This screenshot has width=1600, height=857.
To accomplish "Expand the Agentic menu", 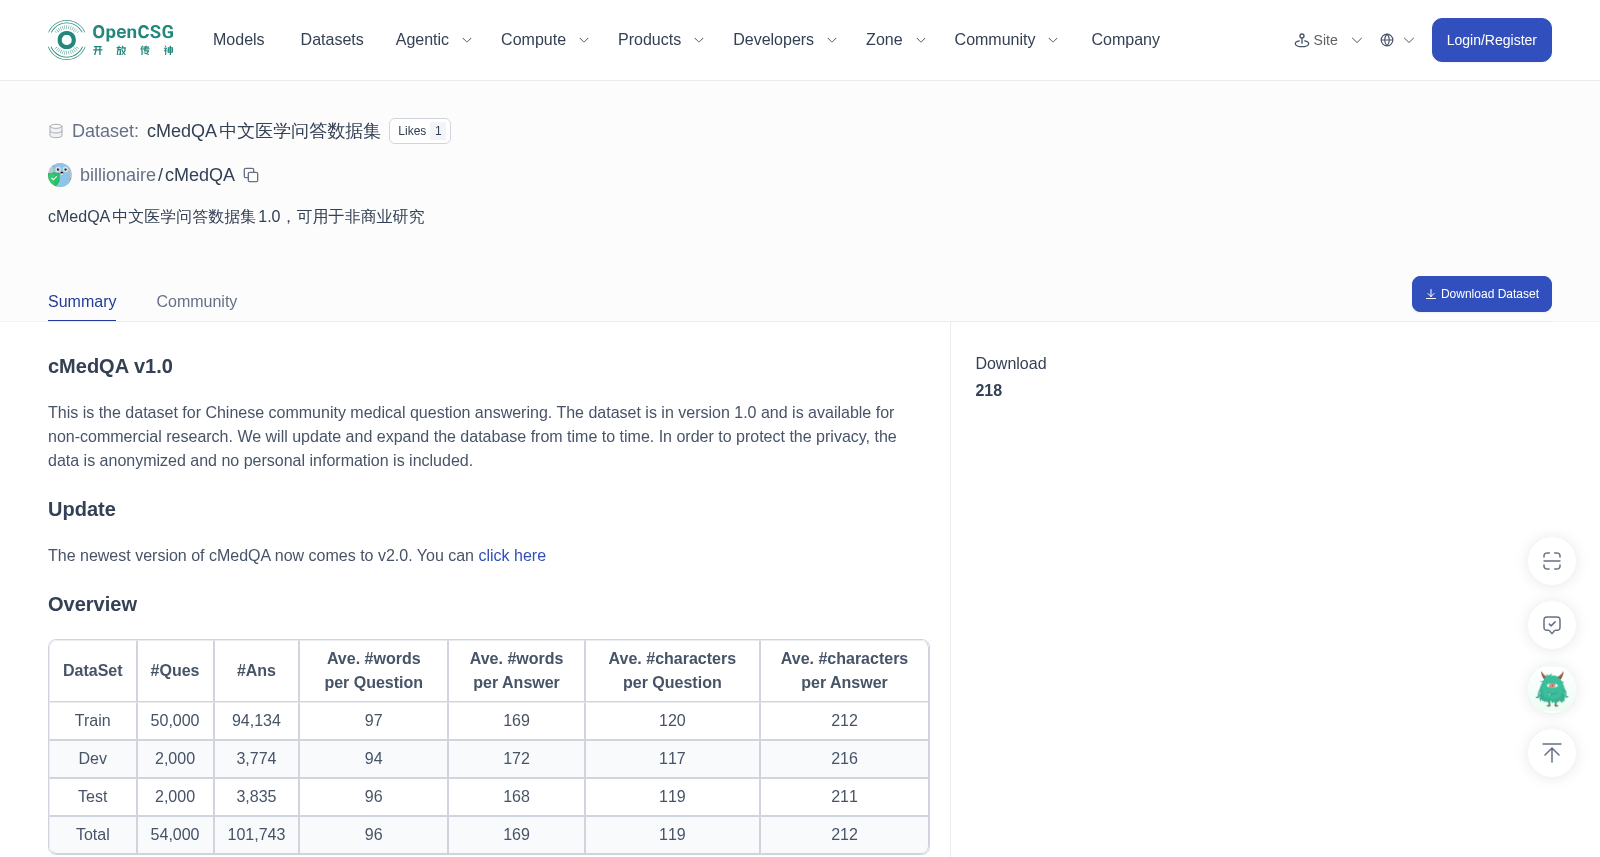I will [434, 40].
